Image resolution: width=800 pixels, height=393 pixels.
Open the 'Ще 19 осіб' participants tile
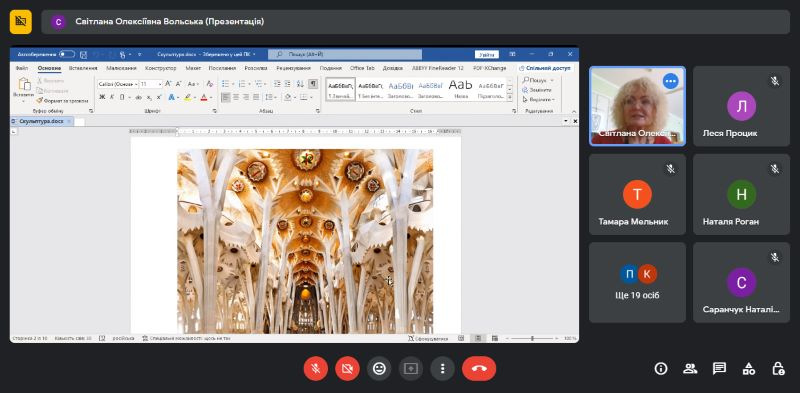pos(637,282)
